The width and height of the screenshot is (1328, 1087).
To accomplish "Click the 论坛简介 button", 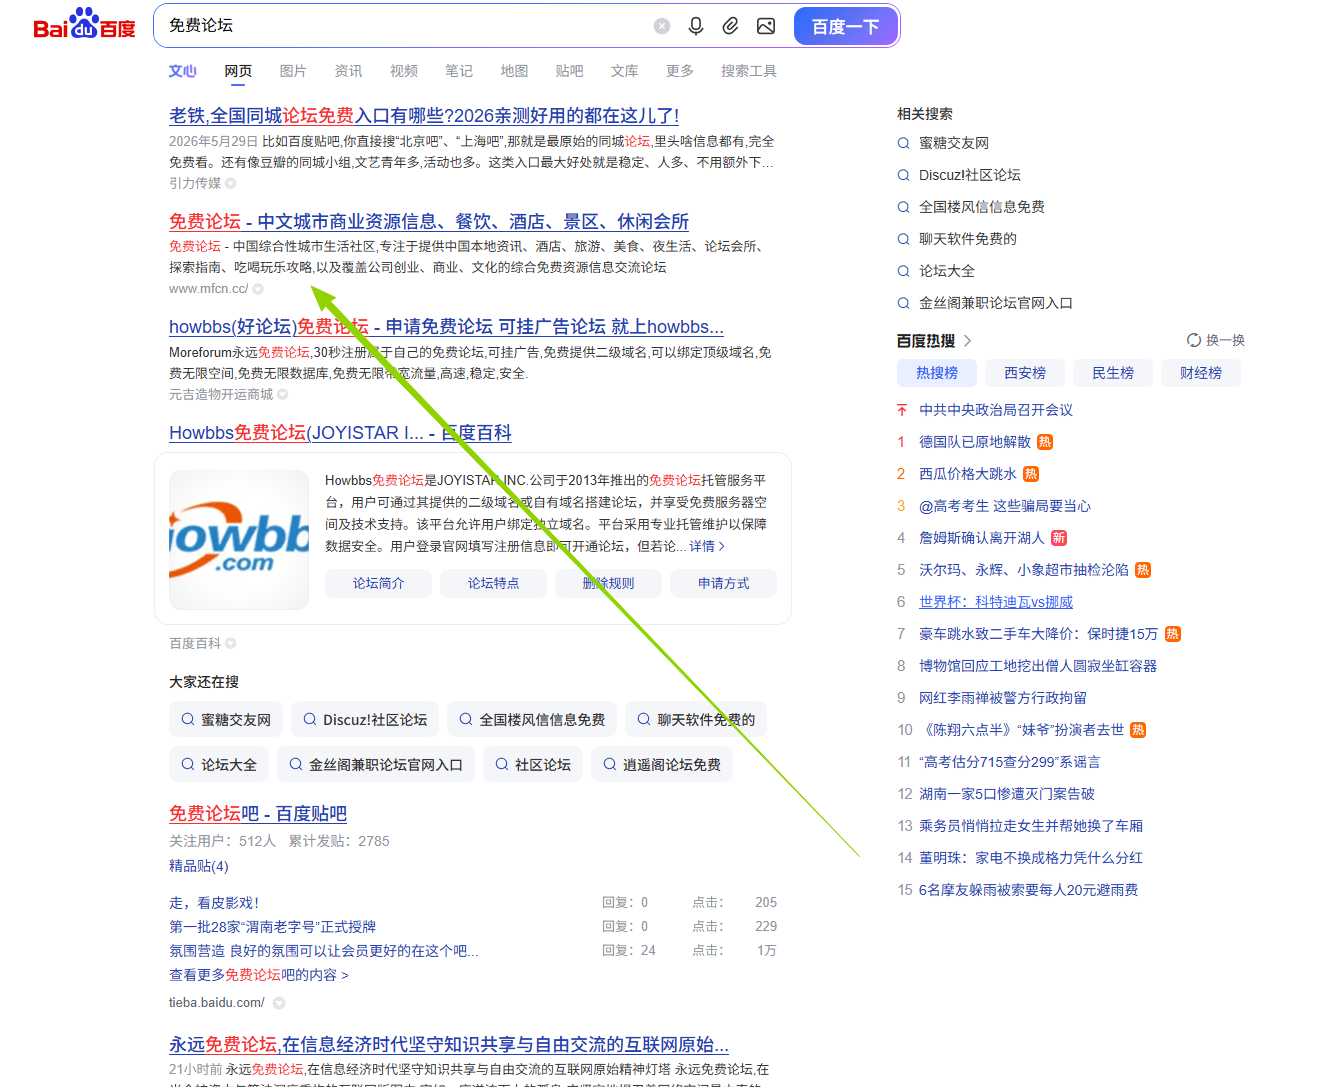I will tap(378, 583).
